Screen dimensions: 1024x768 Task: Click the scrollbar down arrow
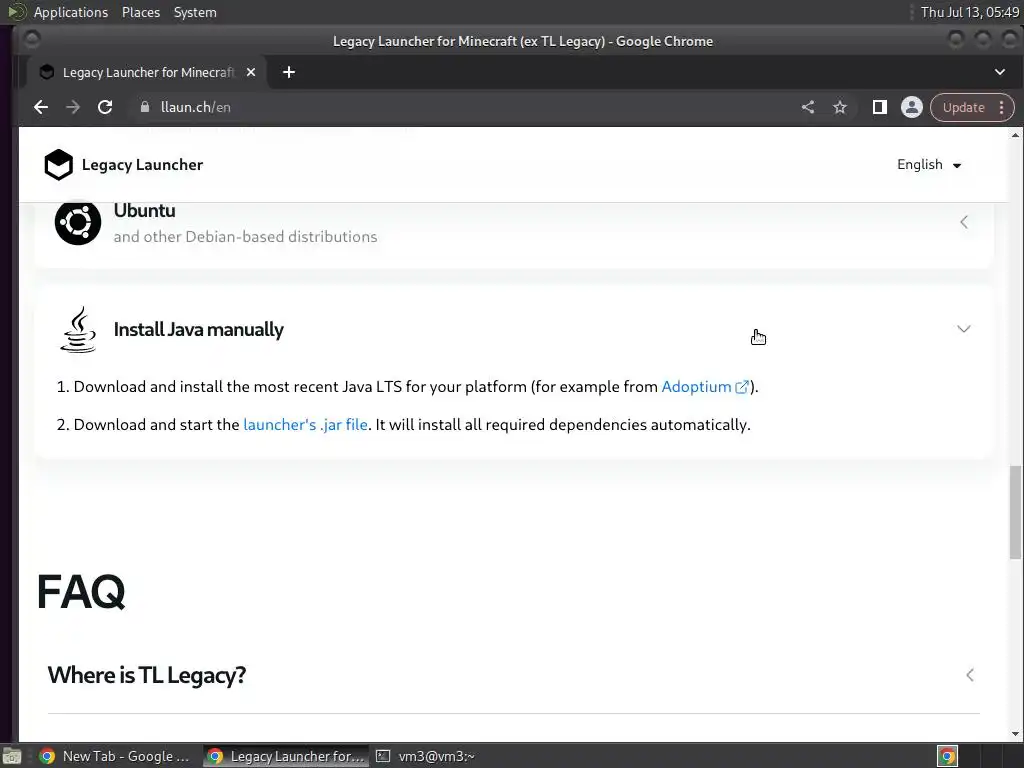(1015, 734)
